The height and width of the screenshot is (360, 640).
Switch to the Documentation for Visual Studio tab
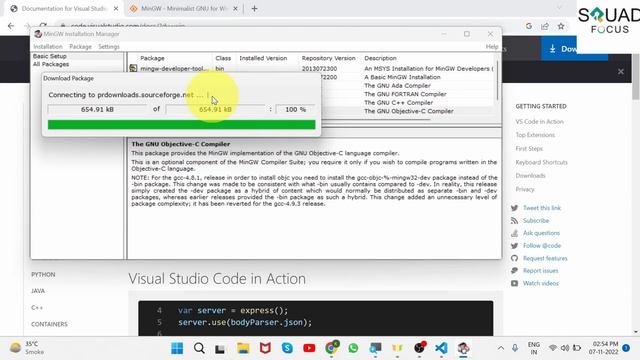tap(64, 9)
